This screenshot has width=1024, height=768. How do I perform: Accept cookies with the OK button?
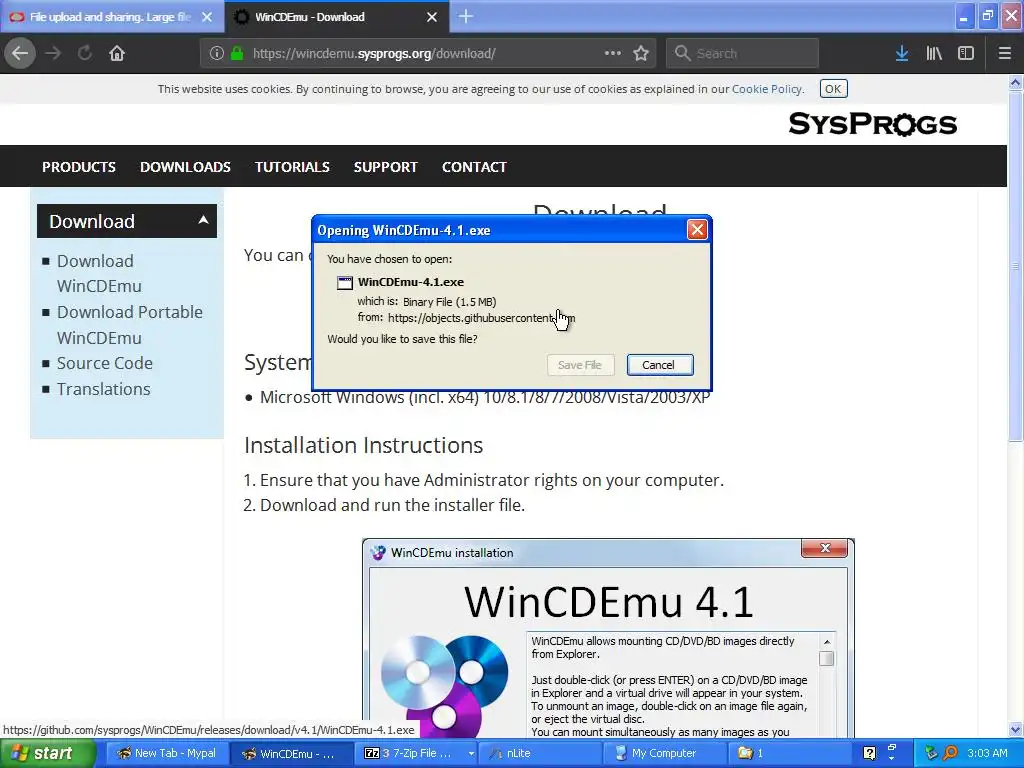(833, 89)
